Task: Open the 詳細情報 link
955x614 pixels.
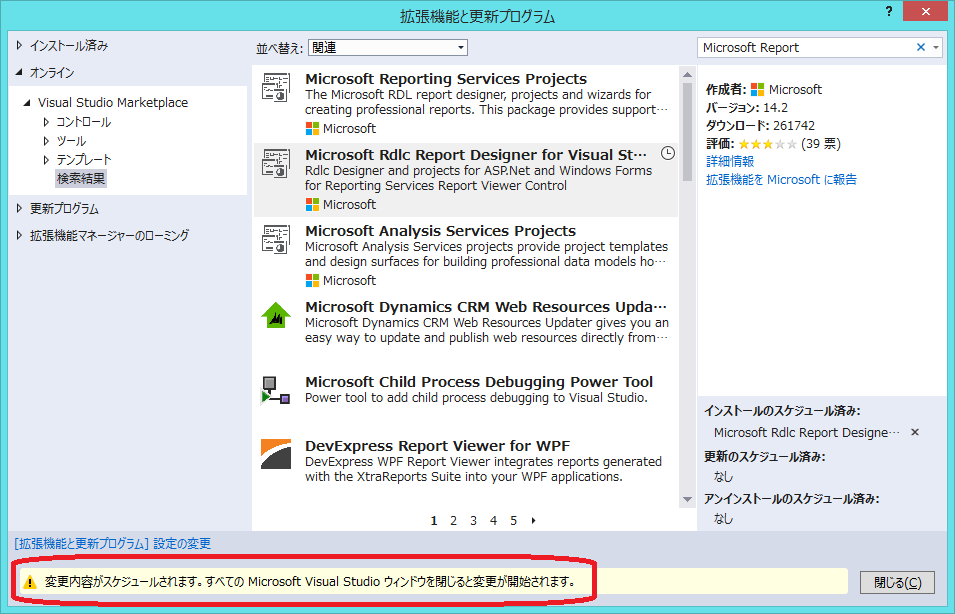Action: [x=730, y=161]
